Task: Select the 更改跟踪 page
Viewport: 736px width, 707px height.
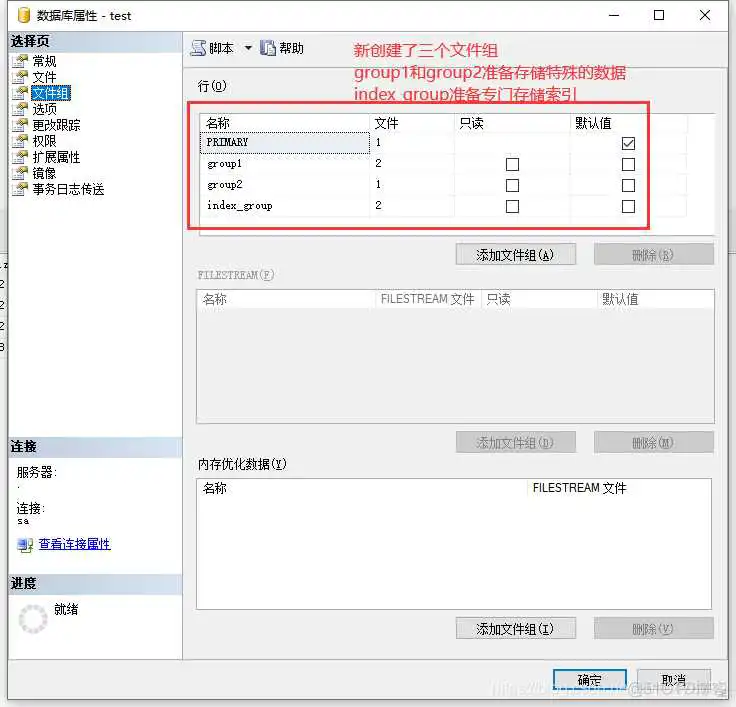Action: pyautogui.click(x=56, y=125)
